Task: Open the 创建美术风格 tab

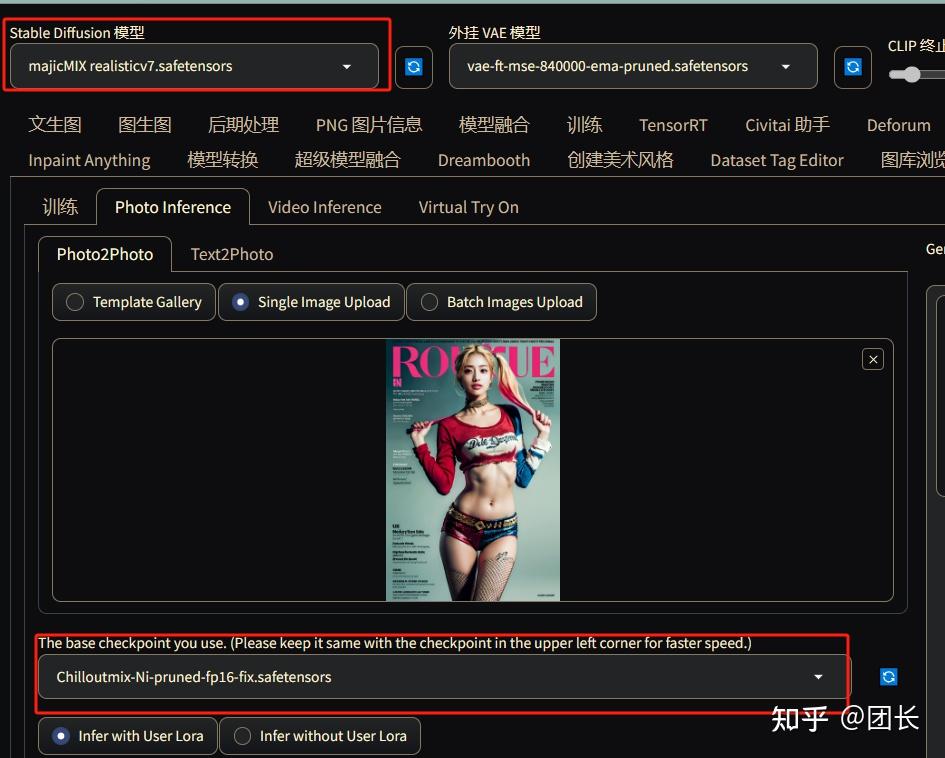Action: 620,160
